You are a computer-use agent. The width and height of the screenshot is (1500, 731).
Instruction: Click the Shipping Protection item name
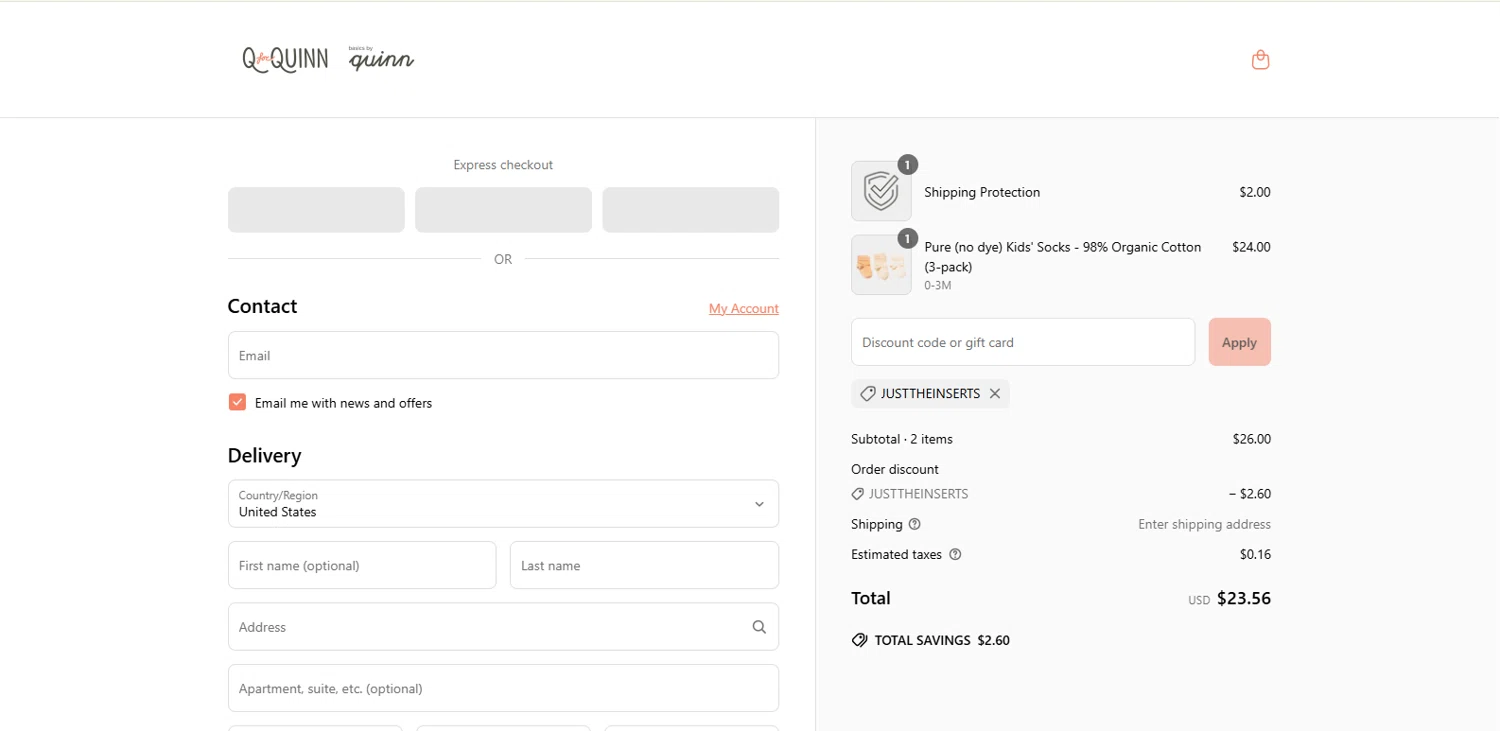(982, 192)
